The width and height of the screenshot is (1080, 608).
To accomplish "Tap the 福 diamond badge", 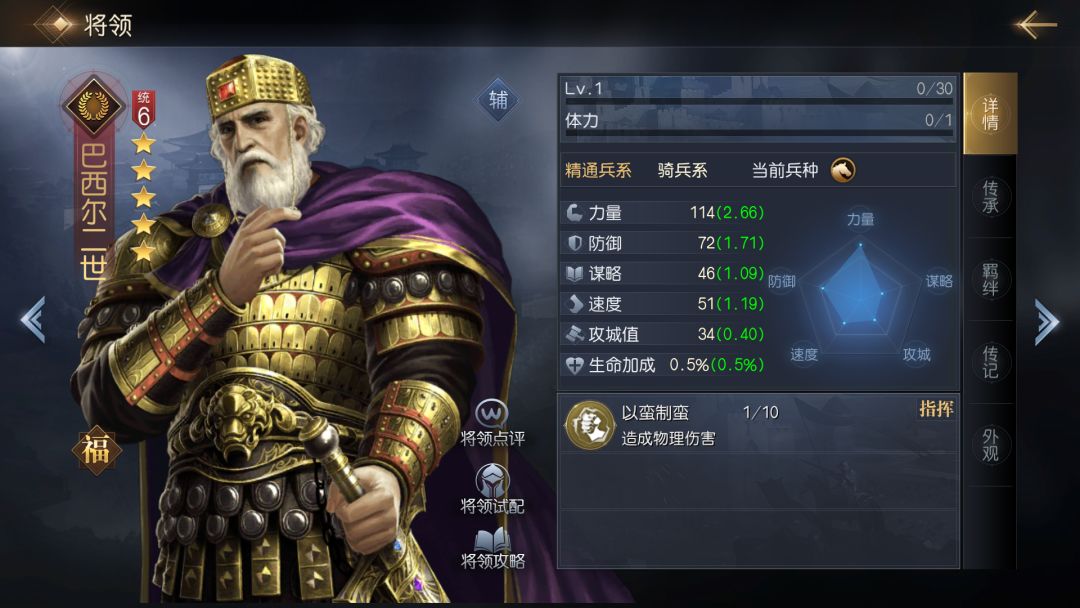I will (x=96, y=450).
